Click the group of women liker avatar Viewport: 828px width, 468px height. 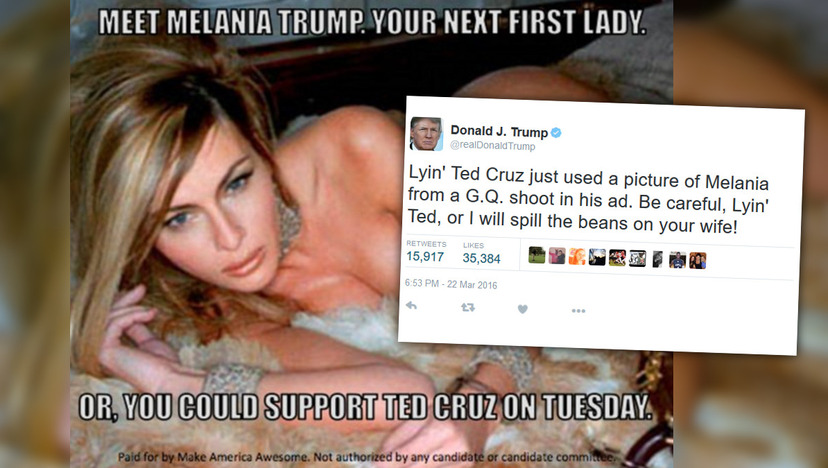698,260
